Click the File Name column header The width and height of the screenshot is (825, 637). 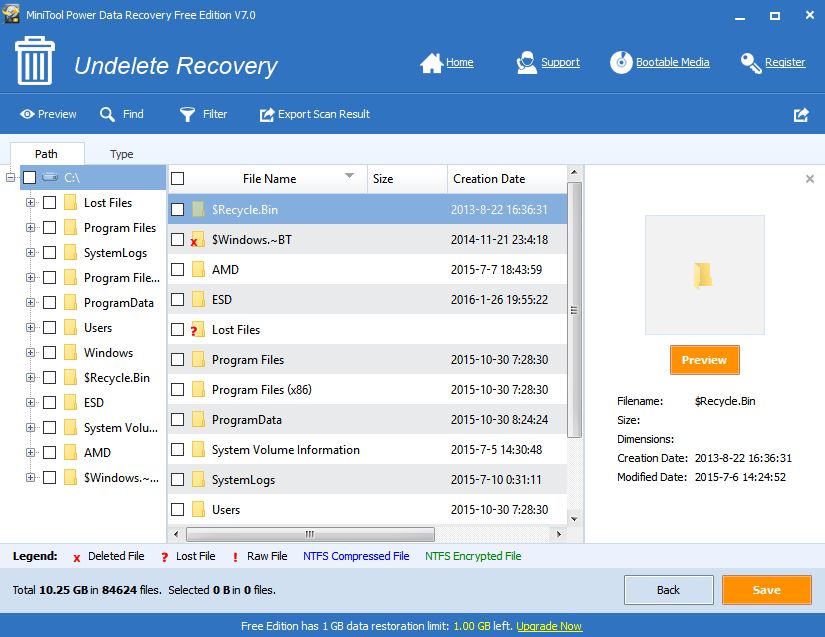click(x=269, y=179)
